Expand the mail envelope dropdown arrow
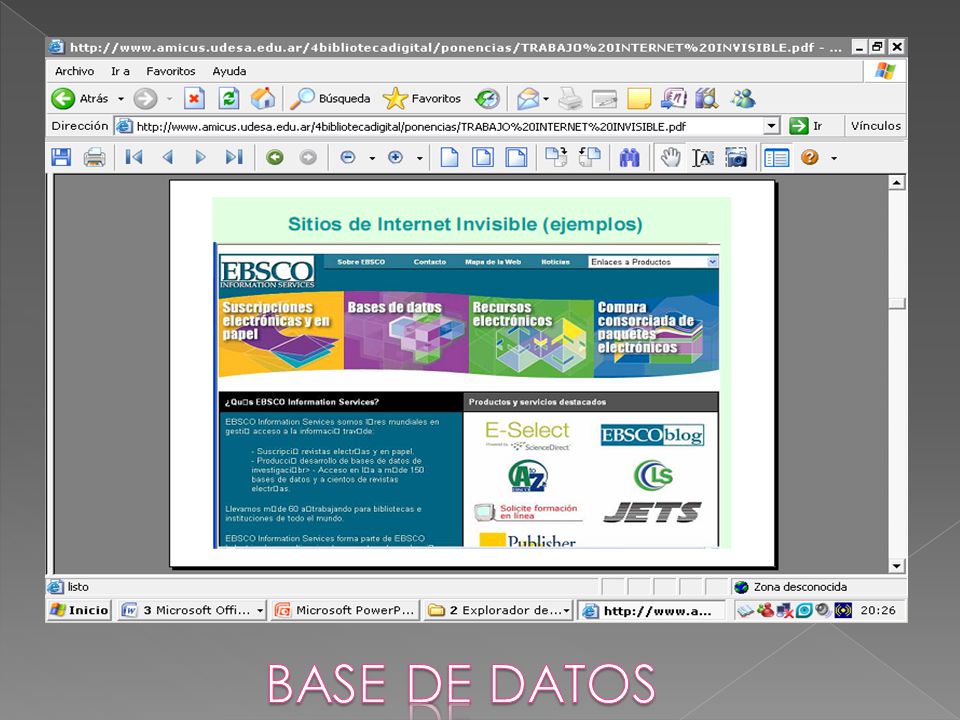Viewport: 960px width, 720px height. (546, 99)
